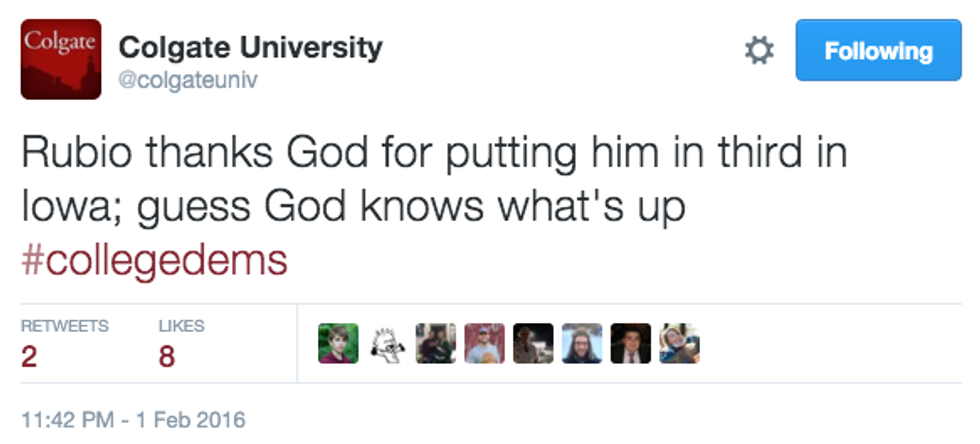Click the blue Following button
The image size is (980, 444).
coord(877,51)
